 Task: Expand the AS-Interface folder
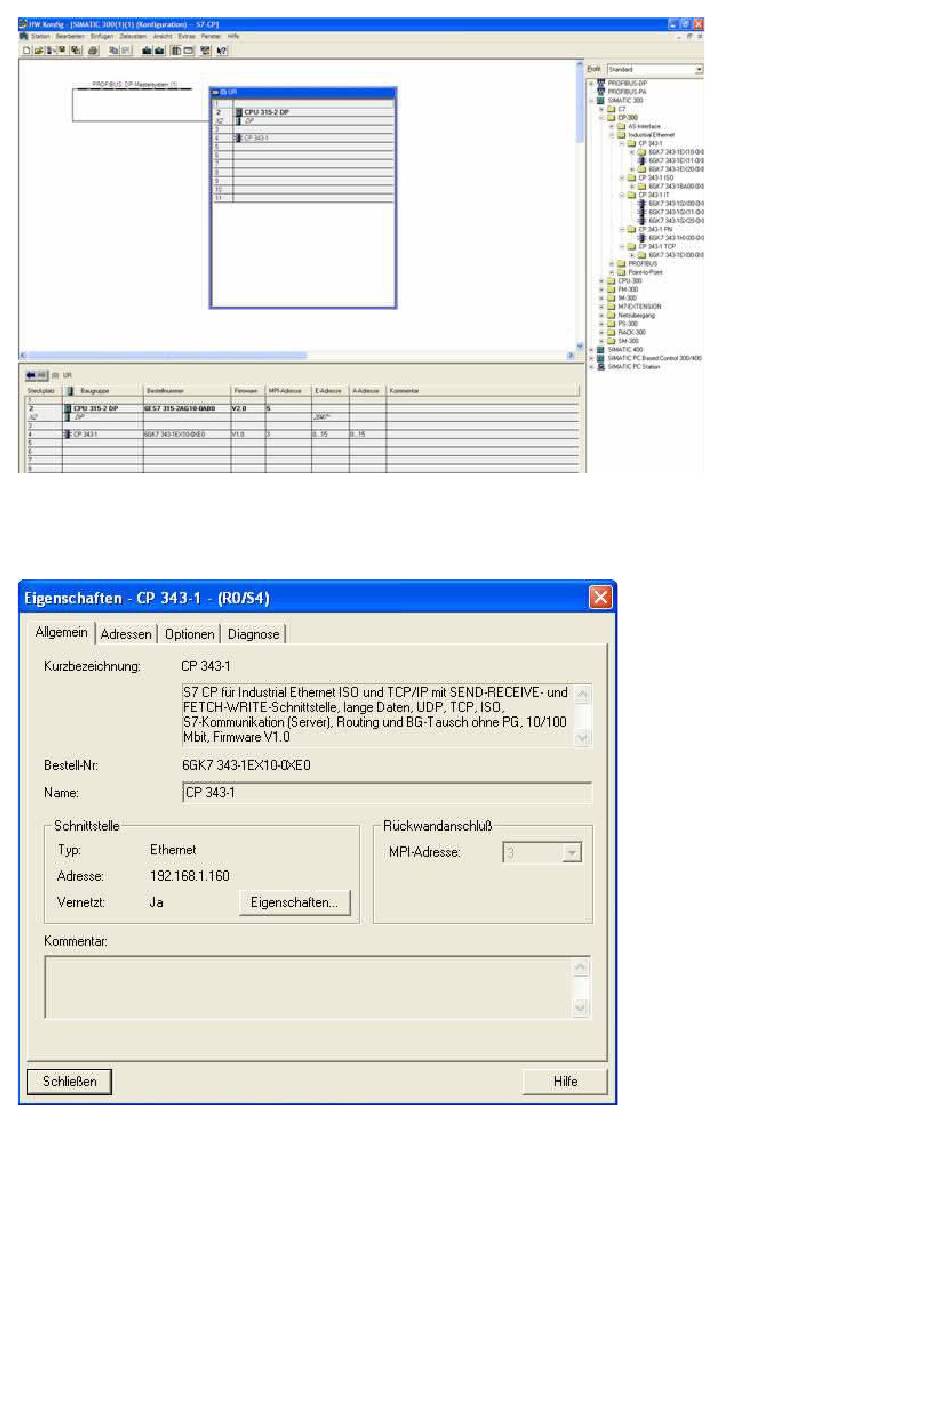click(x=612, y=126)
